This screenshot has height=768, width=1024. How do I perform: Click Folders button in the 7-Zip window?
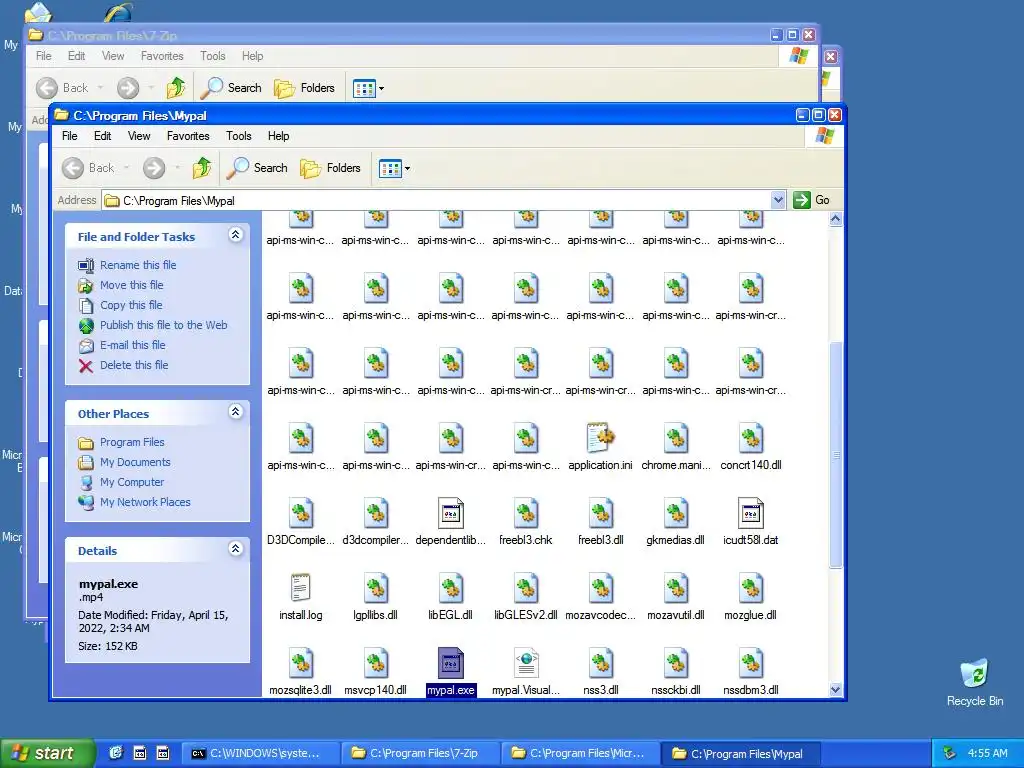[304, 88]
